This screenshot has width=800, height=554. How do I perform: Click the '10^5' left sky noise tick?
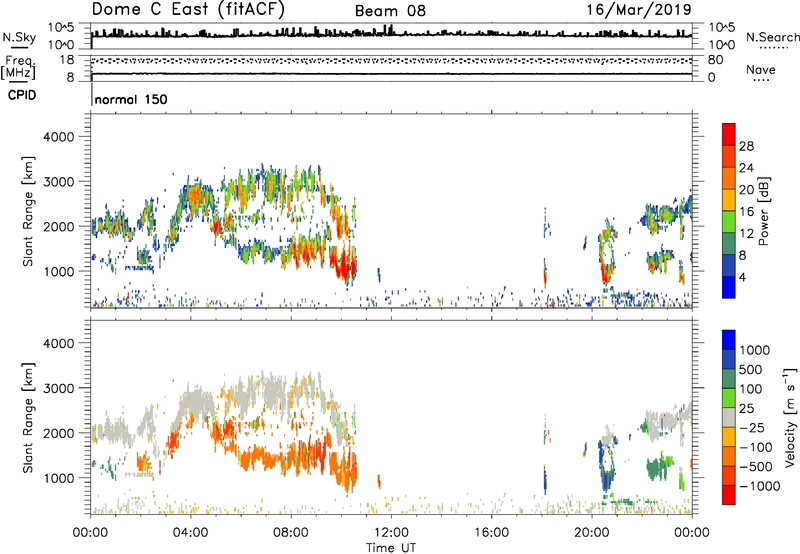(61, 27)
